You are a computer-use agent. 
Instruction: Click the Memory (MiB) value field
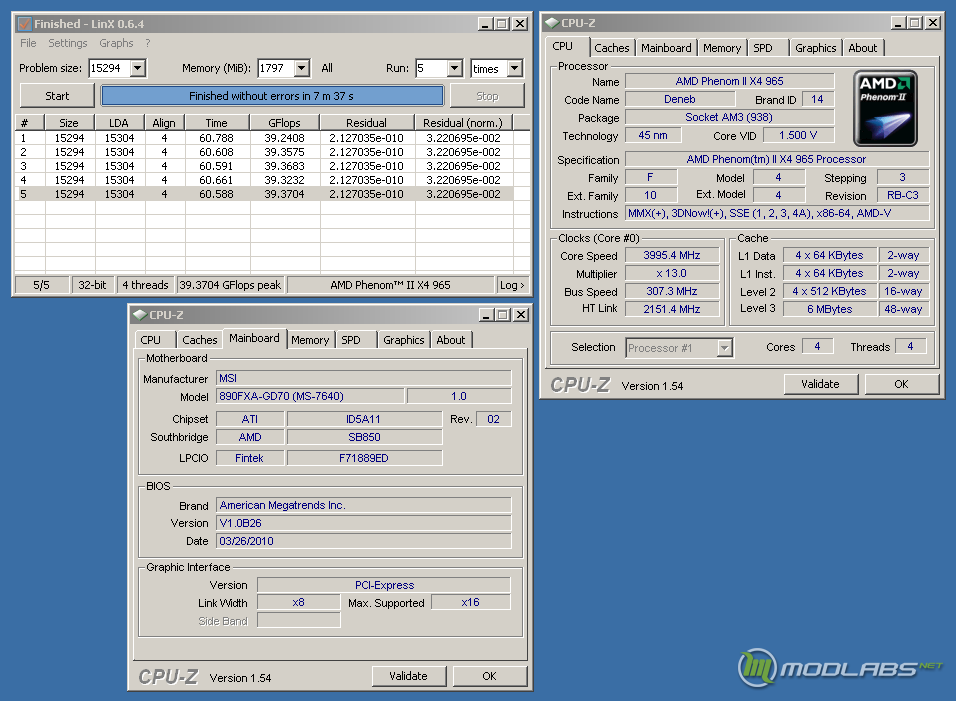coord(277,68)
